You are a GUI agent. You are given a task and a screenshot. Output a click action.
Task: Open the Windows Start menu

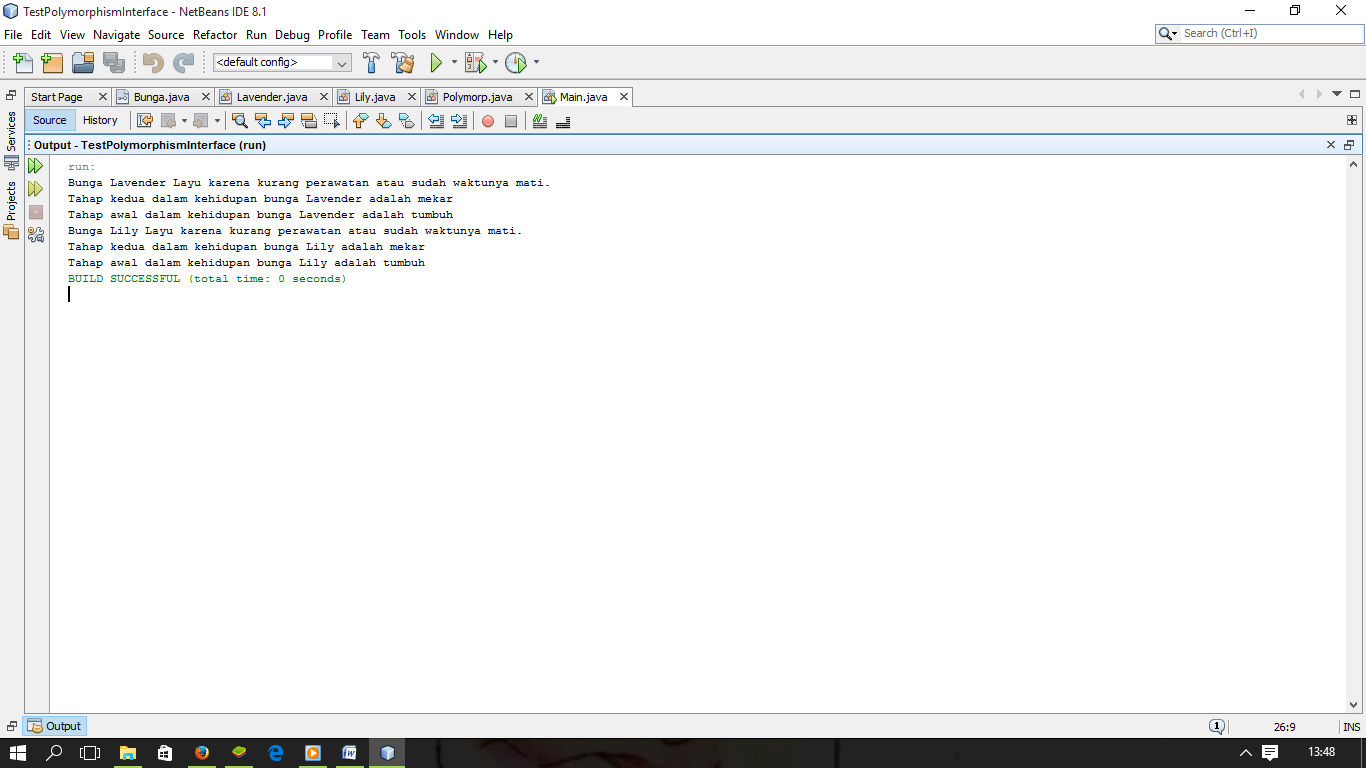tap(17, 753)
